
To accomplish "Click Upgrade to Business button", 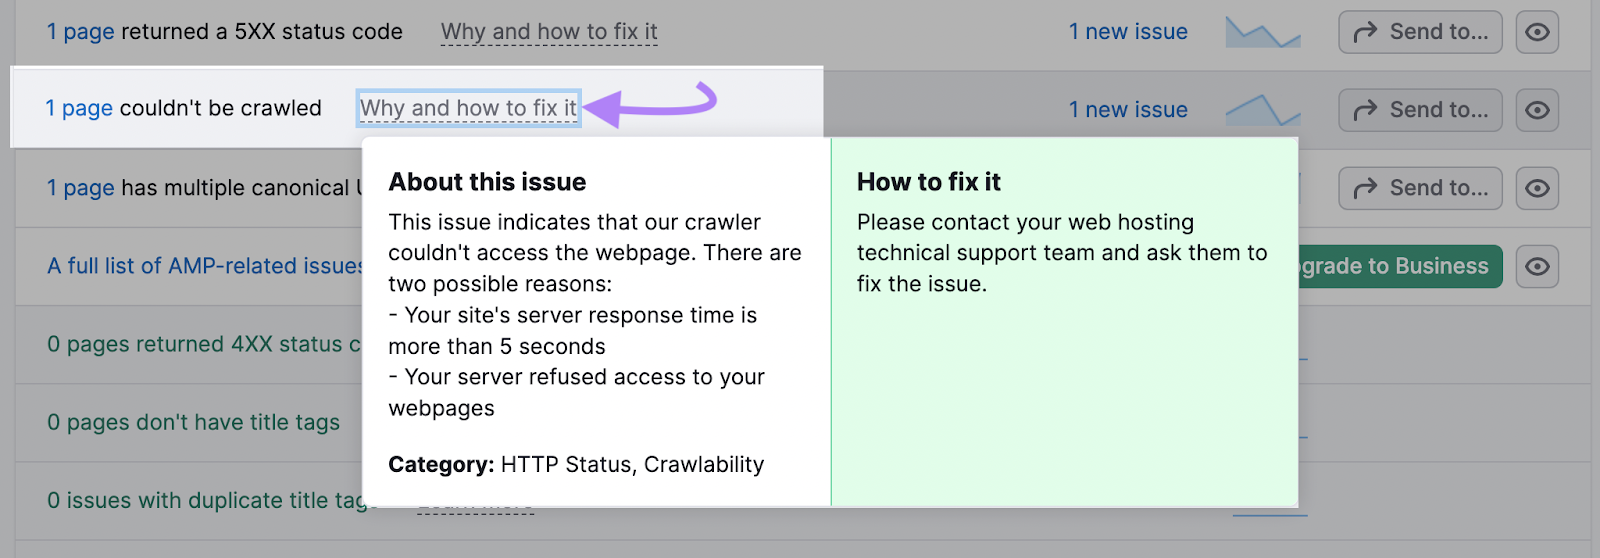I will pyautogui.click(x=1400, y=266).
